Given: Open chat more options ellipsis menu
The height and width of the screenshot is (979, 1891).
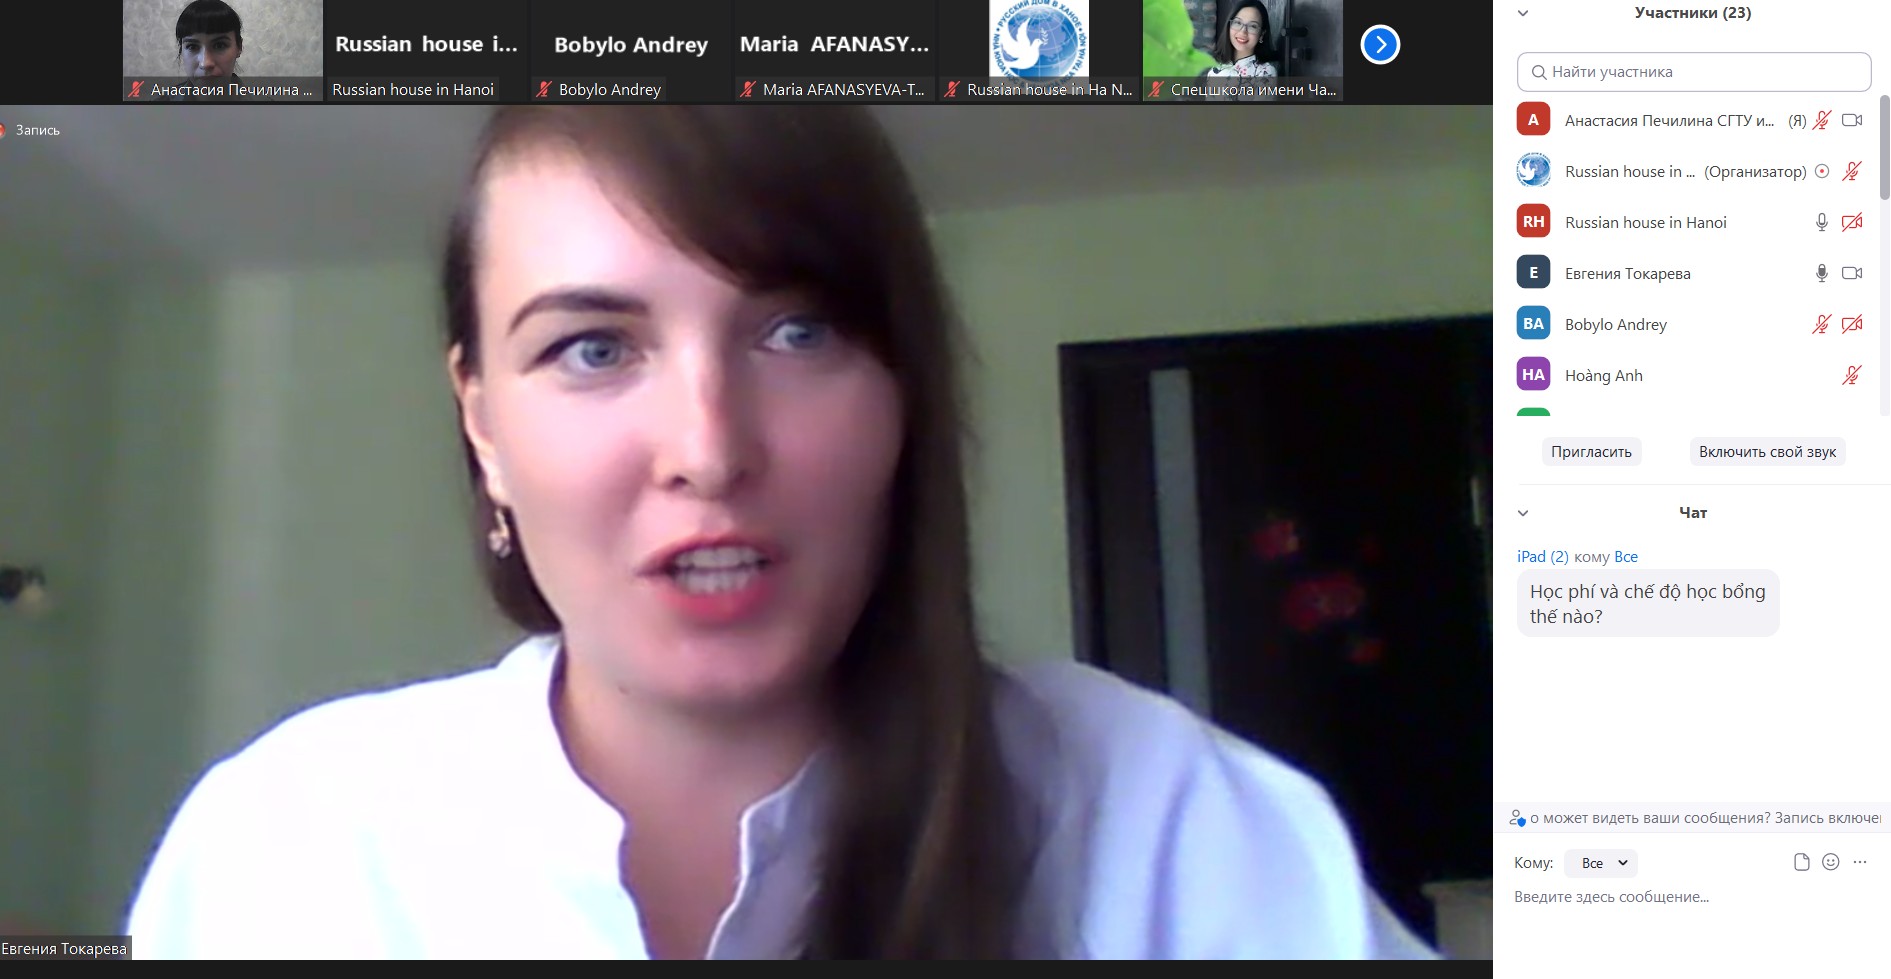Looking at the screenshot, I should coord(1859,862).
